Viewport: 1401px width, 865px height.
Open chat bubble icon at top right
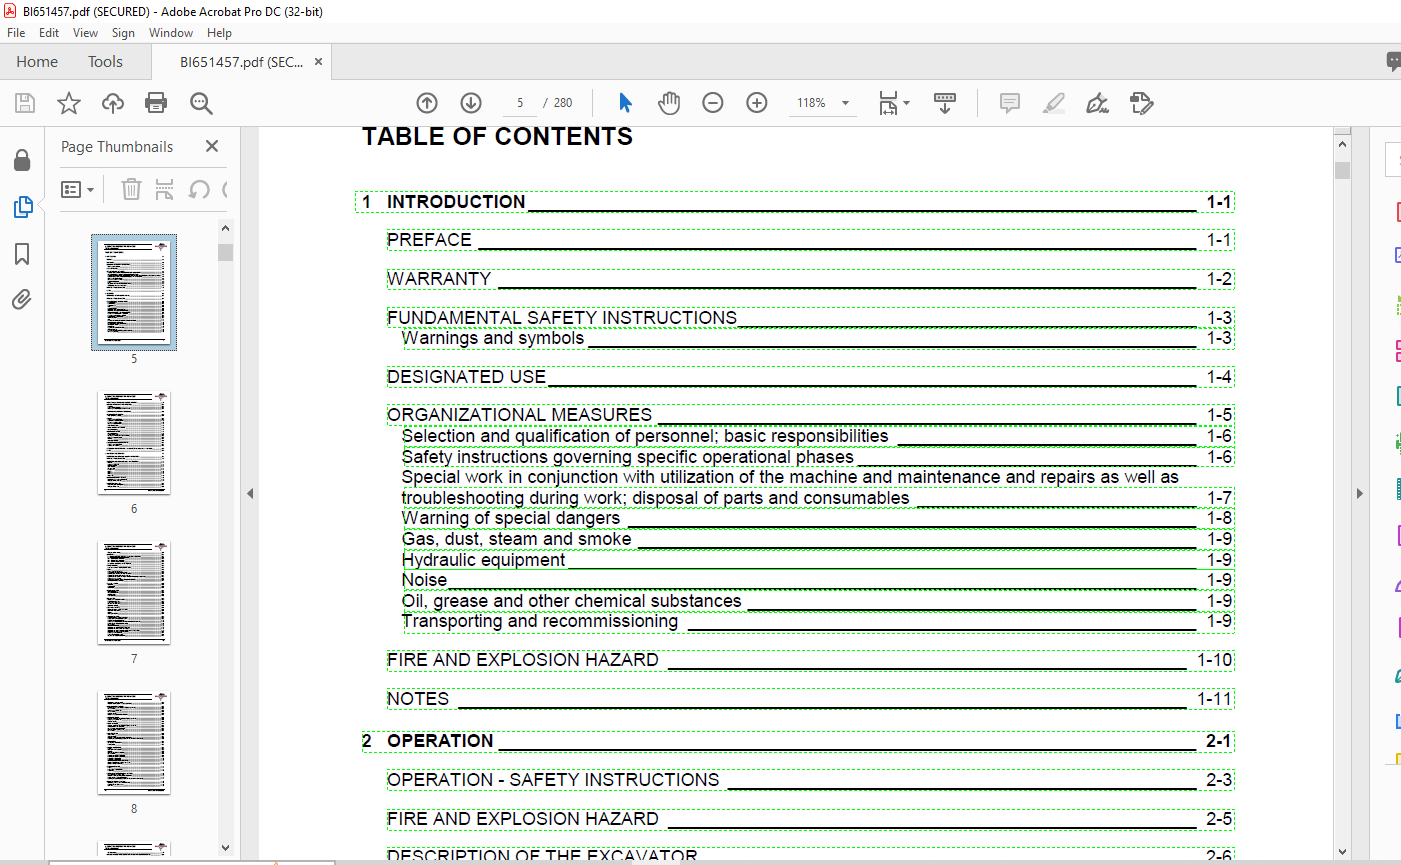(1393, 62)
